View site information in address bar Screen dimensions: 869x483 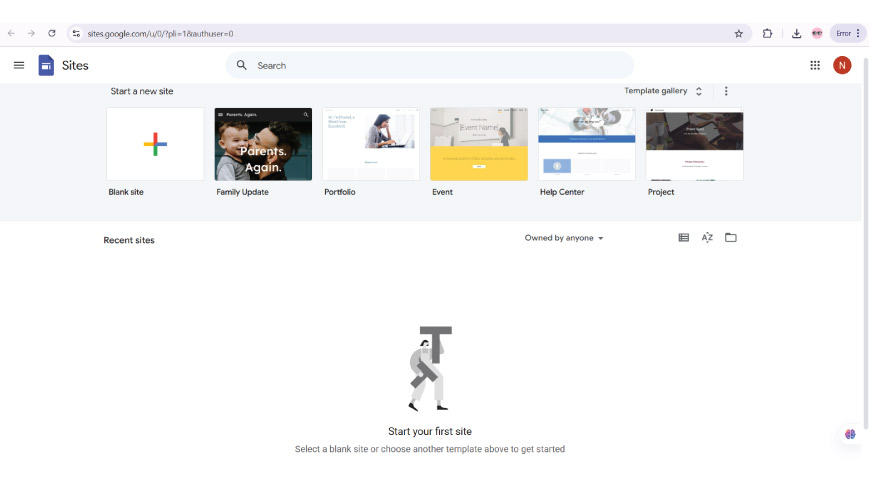76,33
